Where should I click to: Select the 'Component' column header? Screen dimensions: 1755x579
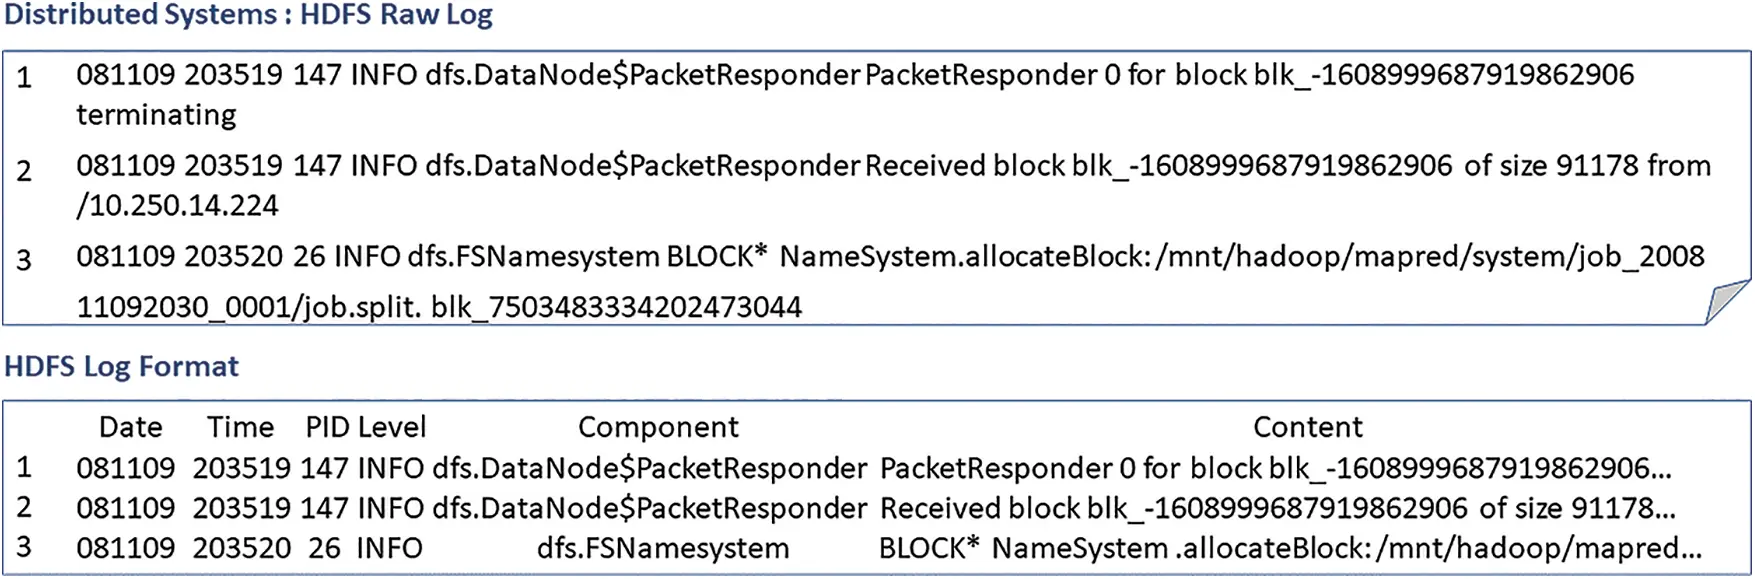658,428
